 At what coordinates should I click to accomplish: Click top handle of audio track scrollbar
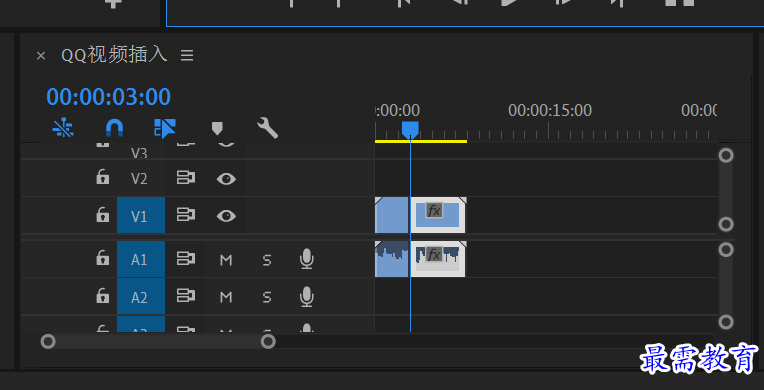click(x=726, y=250)
